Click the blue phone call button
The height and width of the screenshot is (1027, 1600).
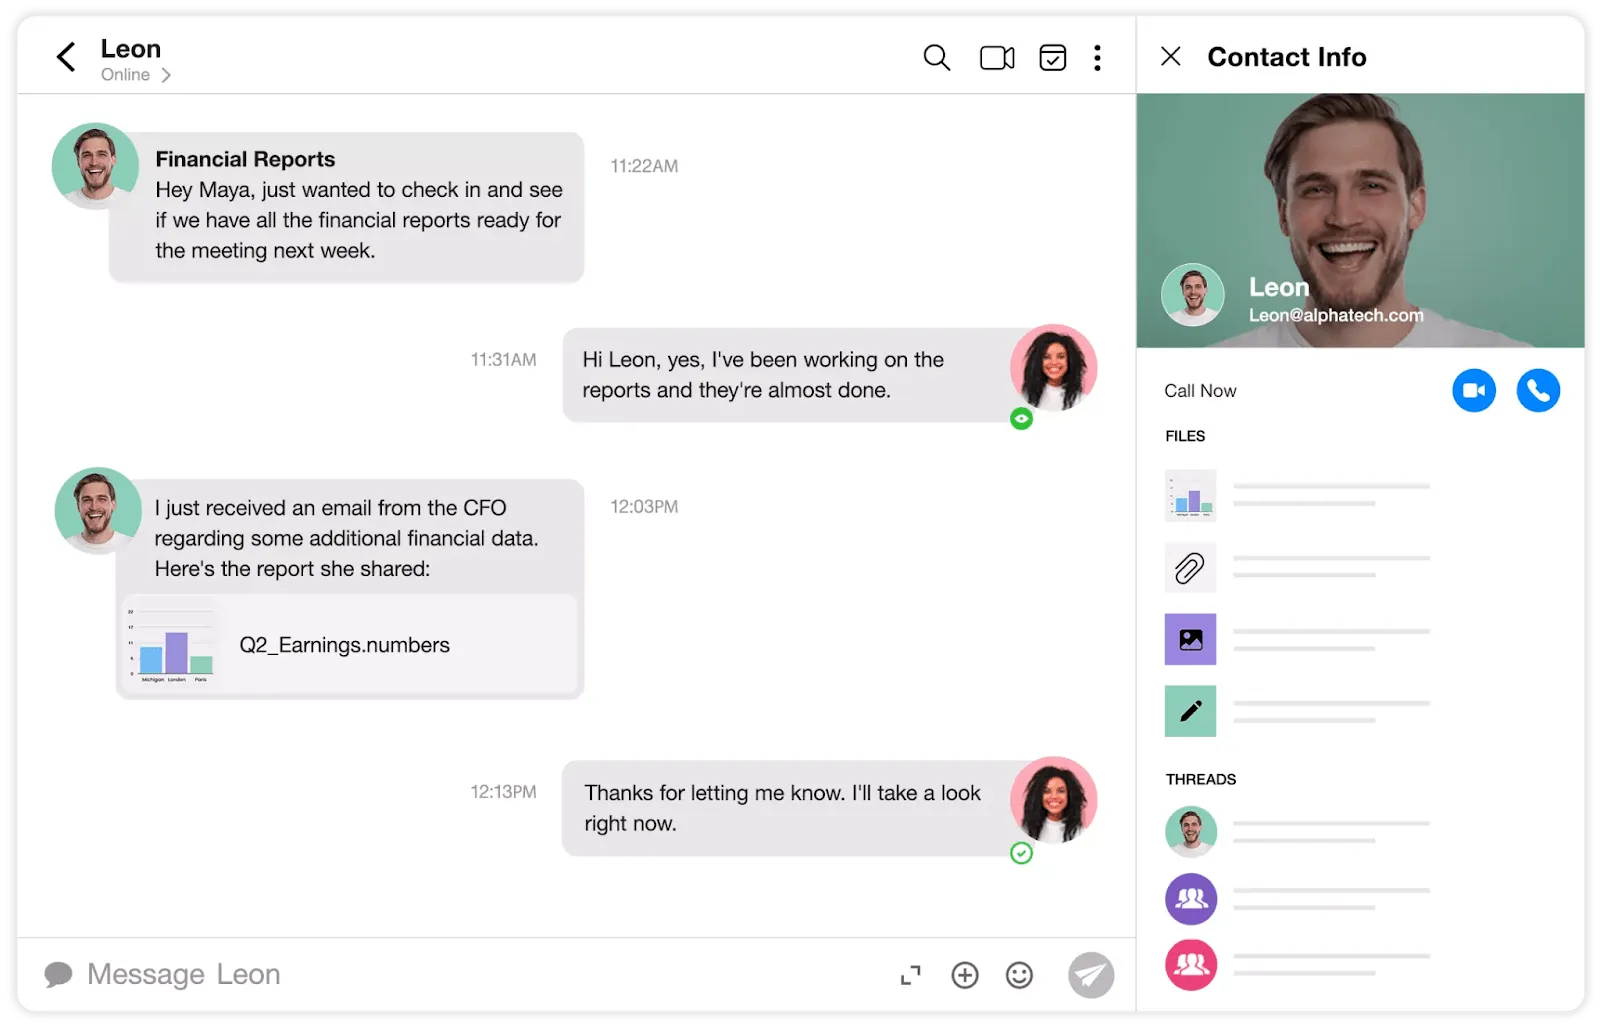1538,391
